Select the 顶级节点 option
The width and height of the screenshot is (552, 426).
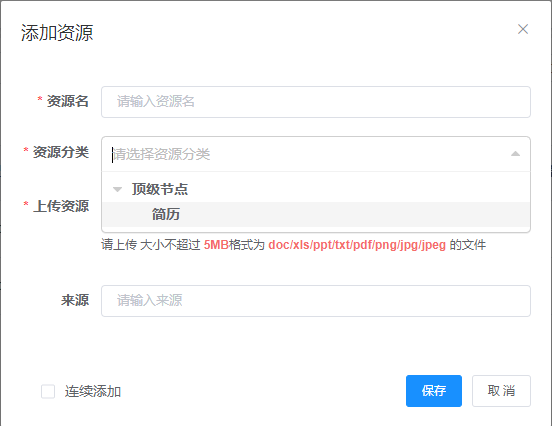pos(160,189)
